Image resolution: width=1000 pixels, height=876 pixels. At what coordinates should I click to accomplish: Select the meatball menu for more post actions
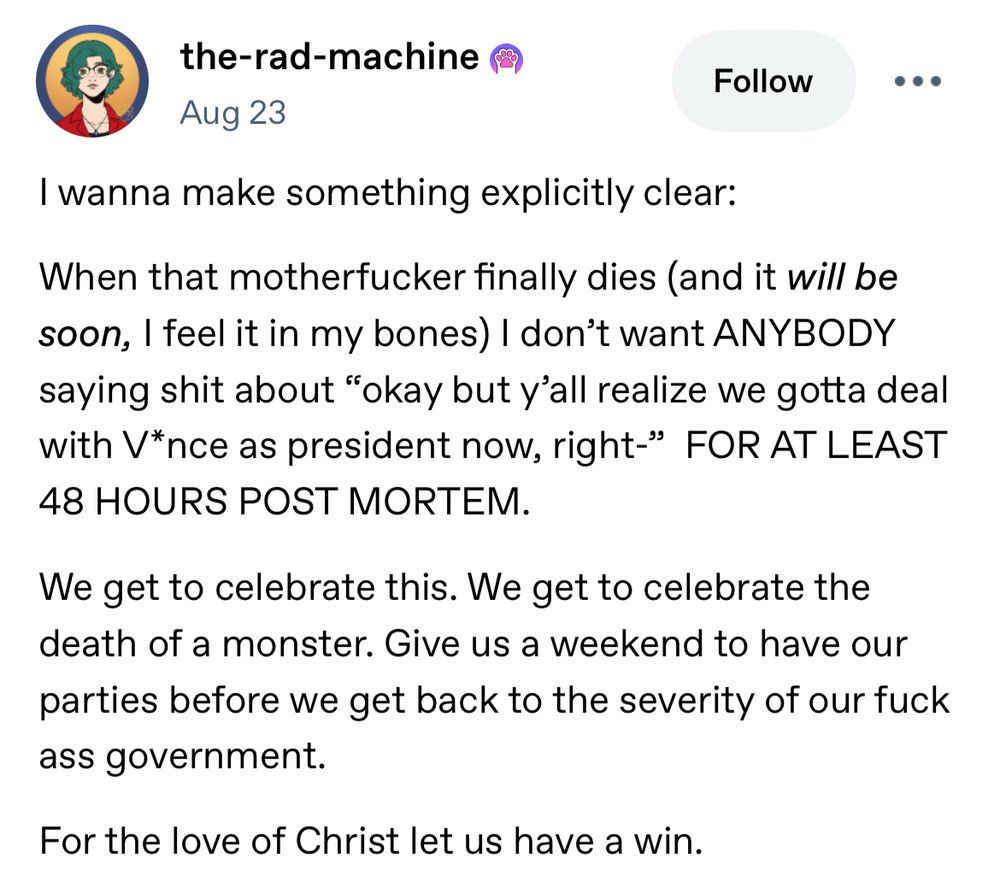click(917, 82)
